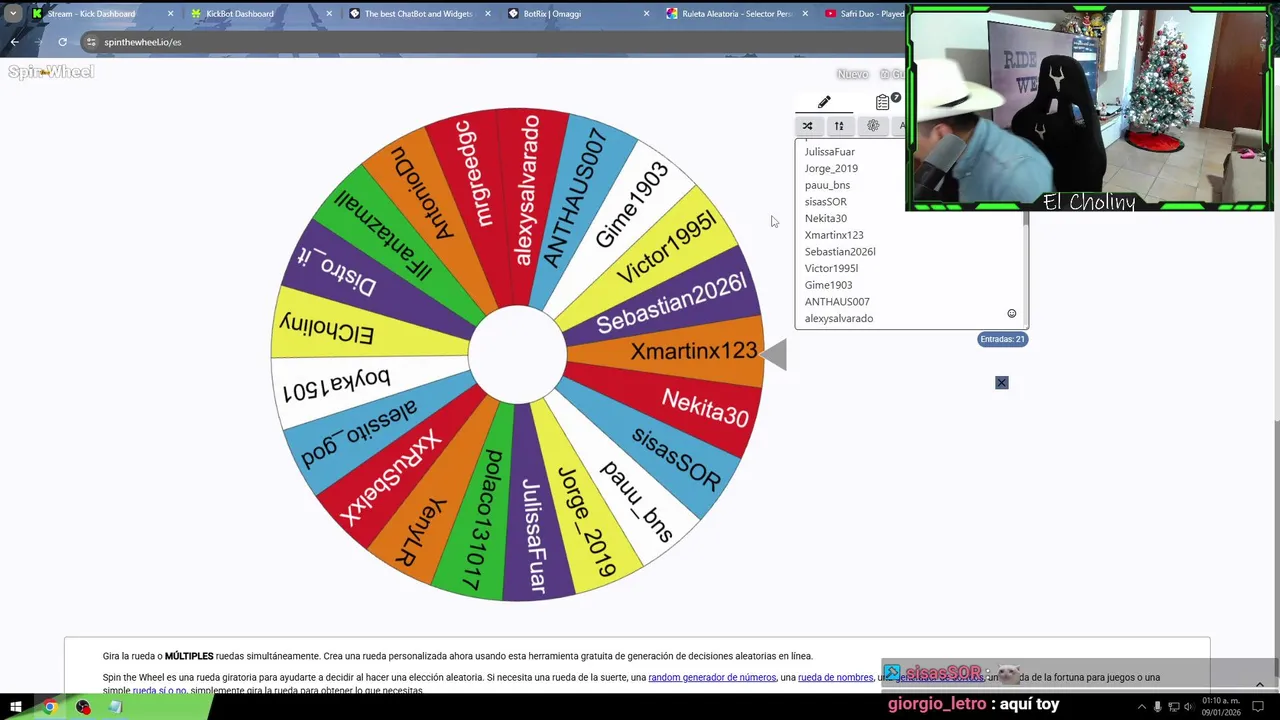Screen dimensions: 1280x720
Task: Click the browser back arrow
Action: tap(14, 42)
